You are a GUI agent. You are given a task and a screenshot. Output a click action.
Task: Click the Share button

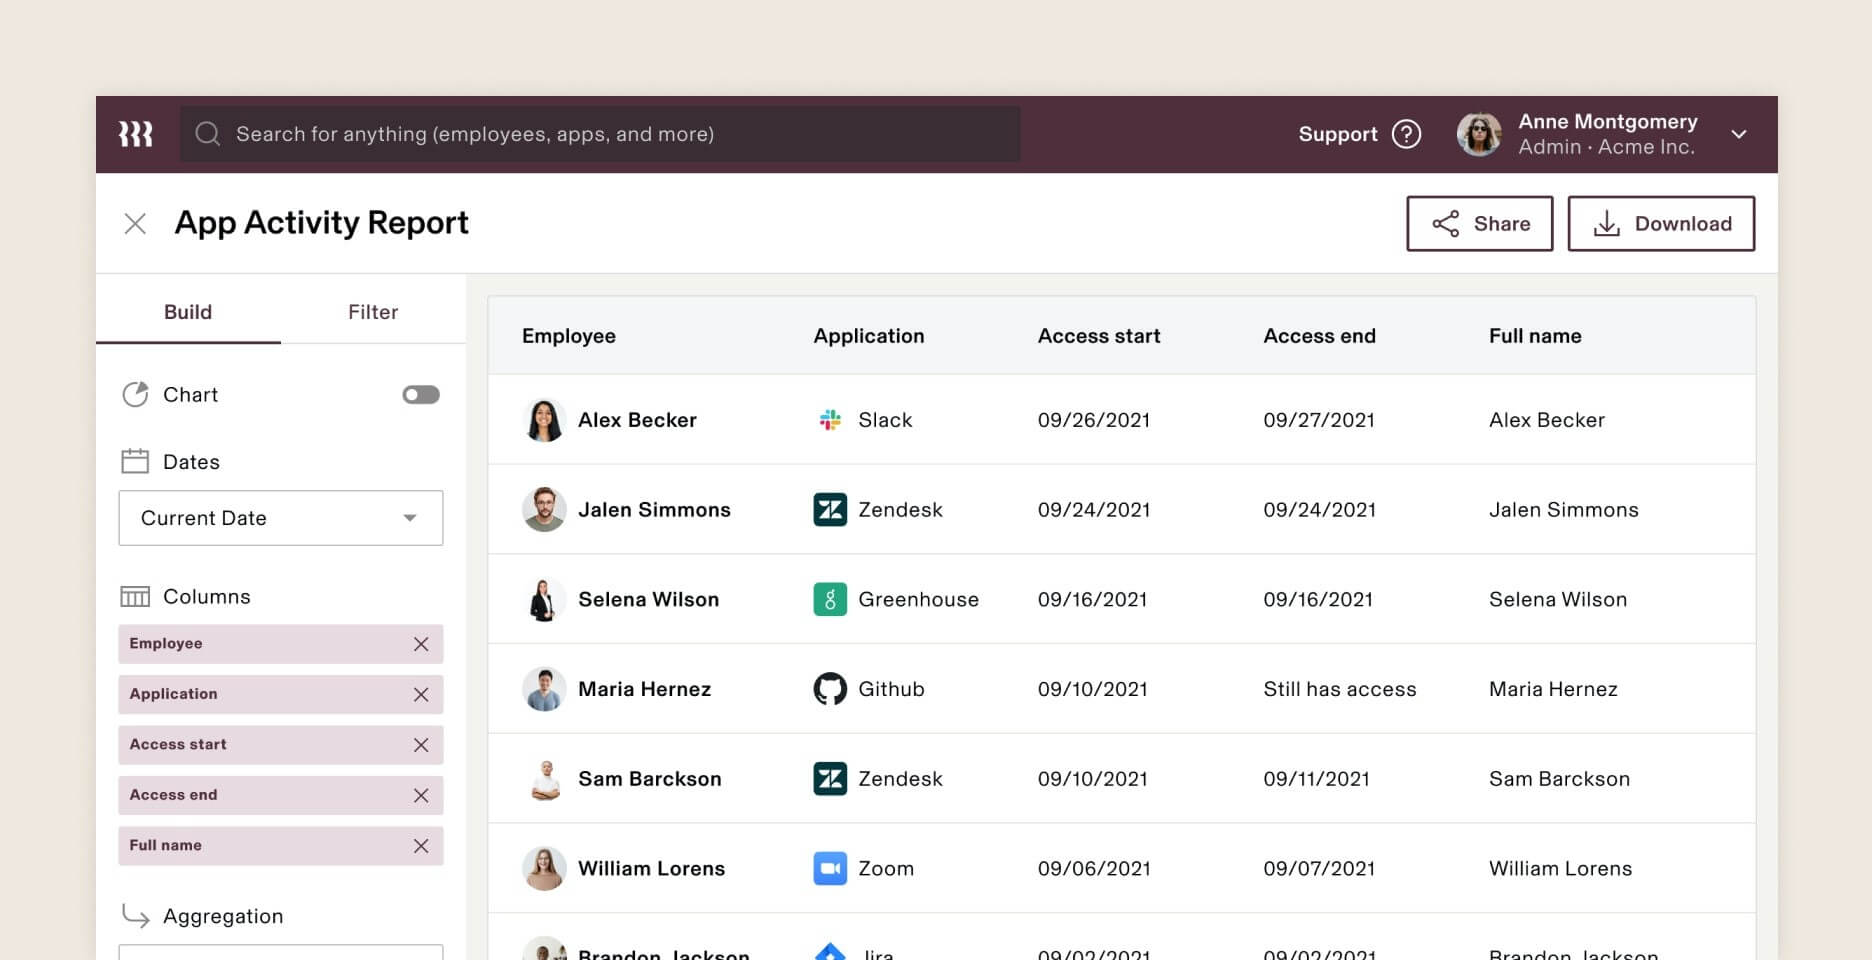1480,223
